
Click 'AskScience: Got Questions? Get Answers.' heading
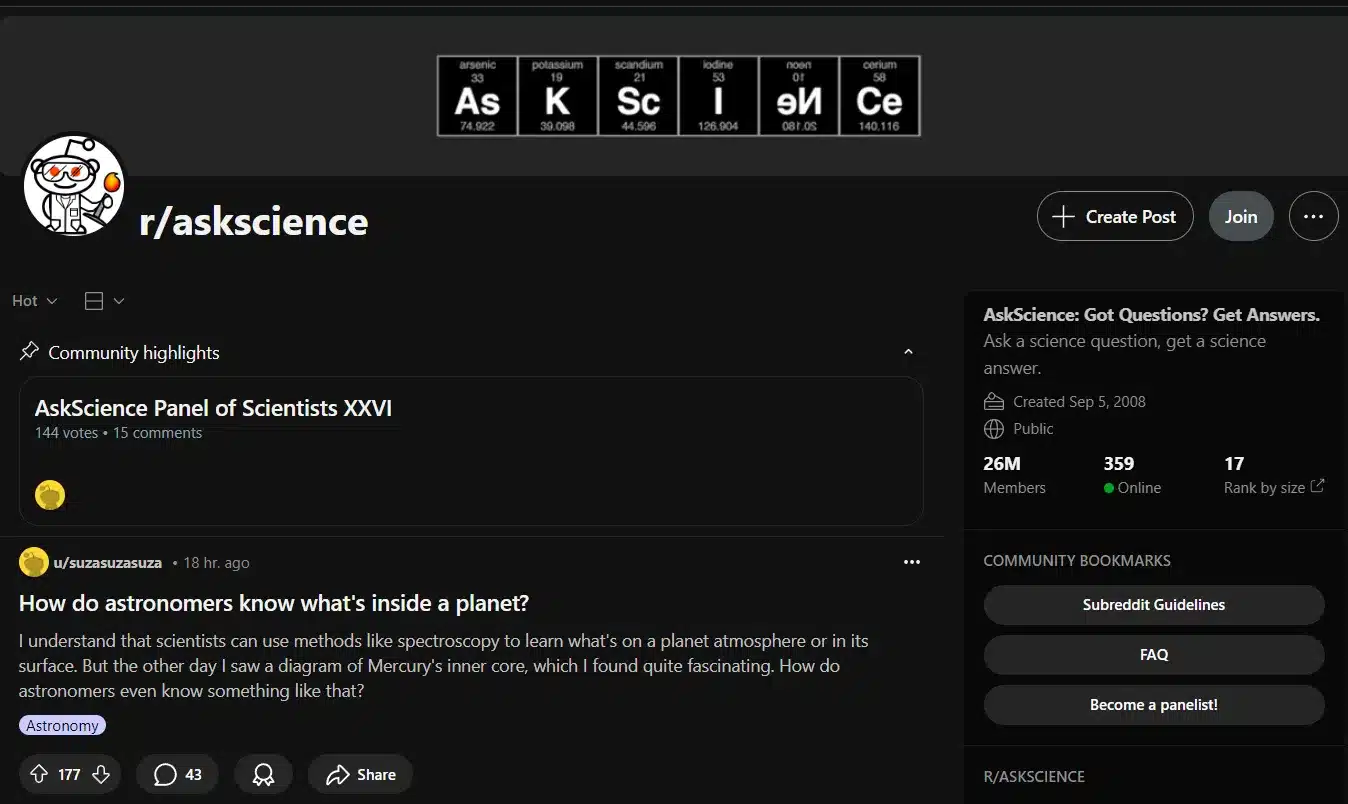[x=1152, y=315]
